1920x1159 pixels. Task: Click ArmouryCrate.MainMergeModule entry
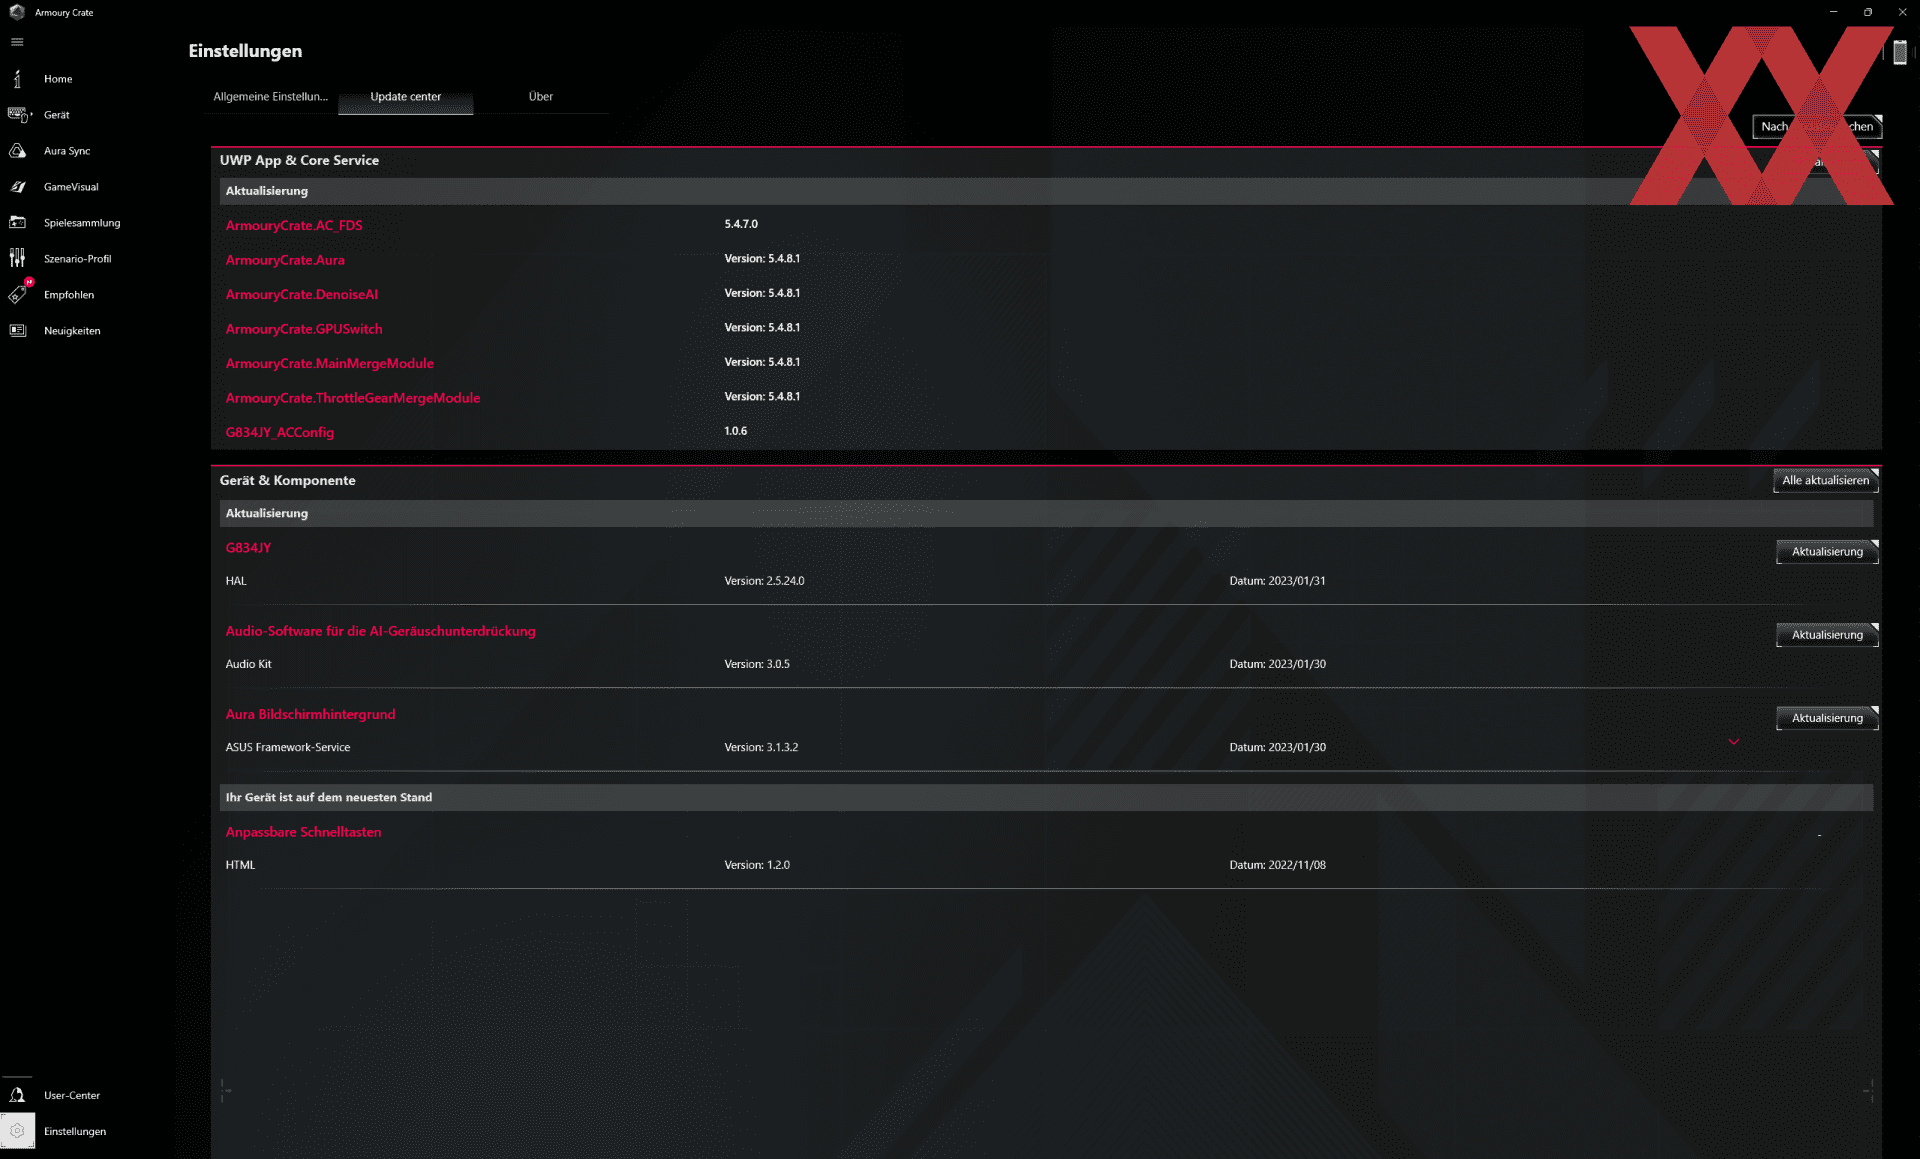point(330,364)
